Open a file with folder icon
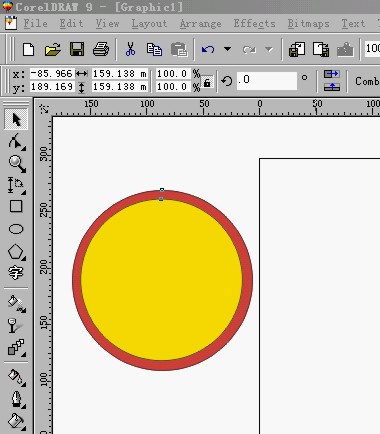 point(53,50)
